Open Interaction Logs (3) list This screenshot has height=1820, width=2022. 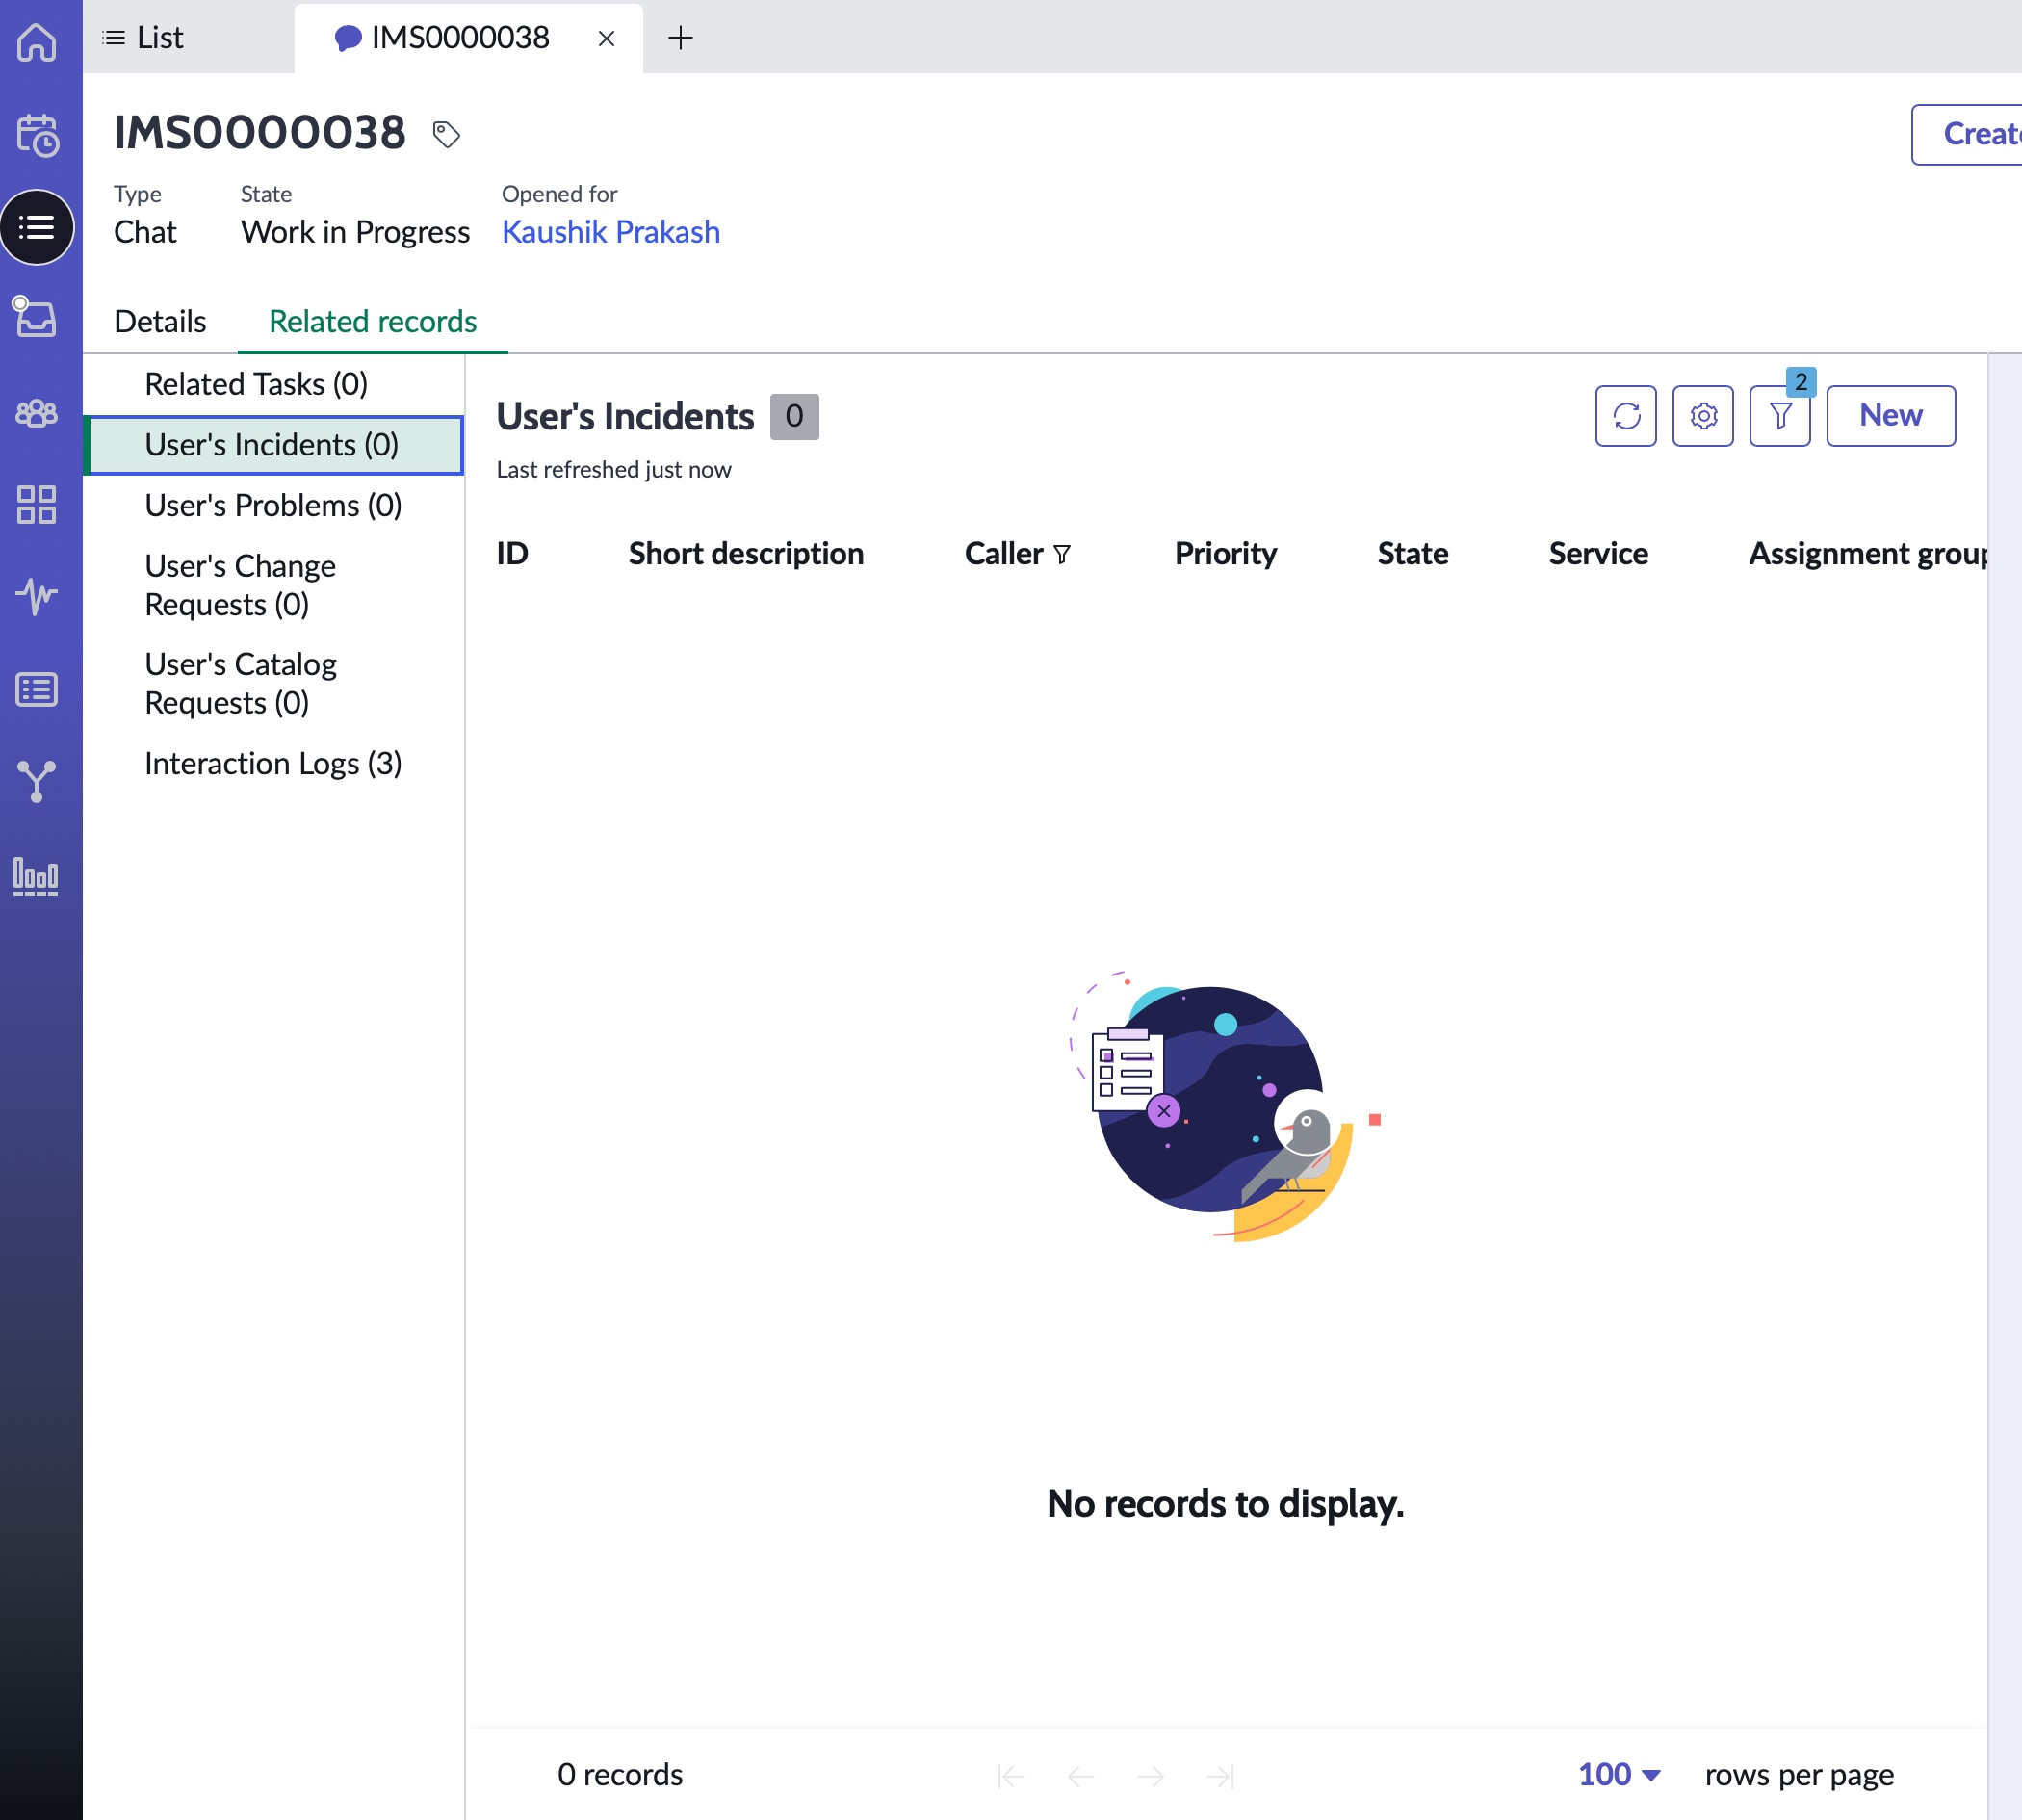point(273,763)
